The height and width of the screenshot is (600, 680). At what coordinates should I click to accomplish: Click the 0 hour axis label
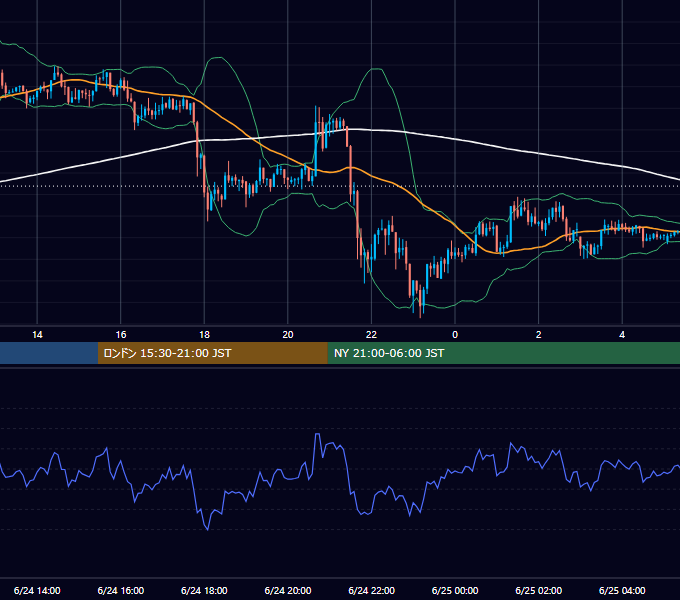pos(455,335)
